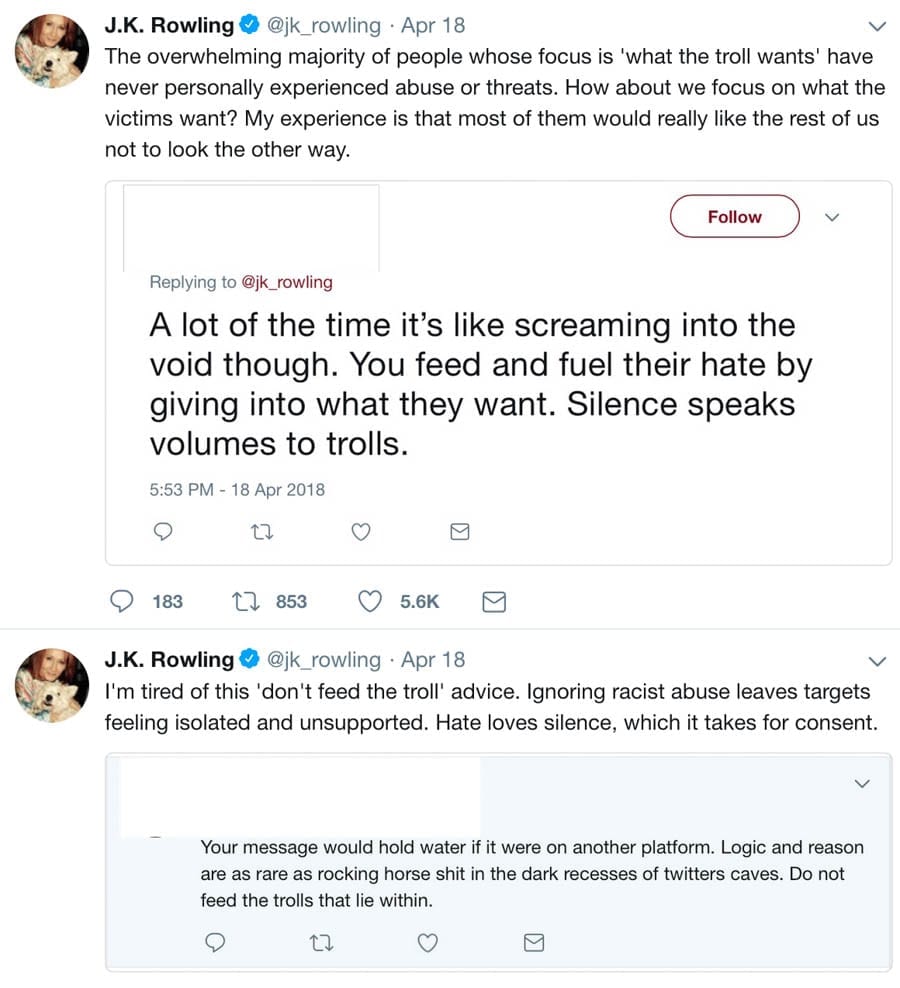The width and height of the screenshot is (900, 988).
Task: Like Rowling's tweet with 5.6K likes
Action: coord(370,601)
